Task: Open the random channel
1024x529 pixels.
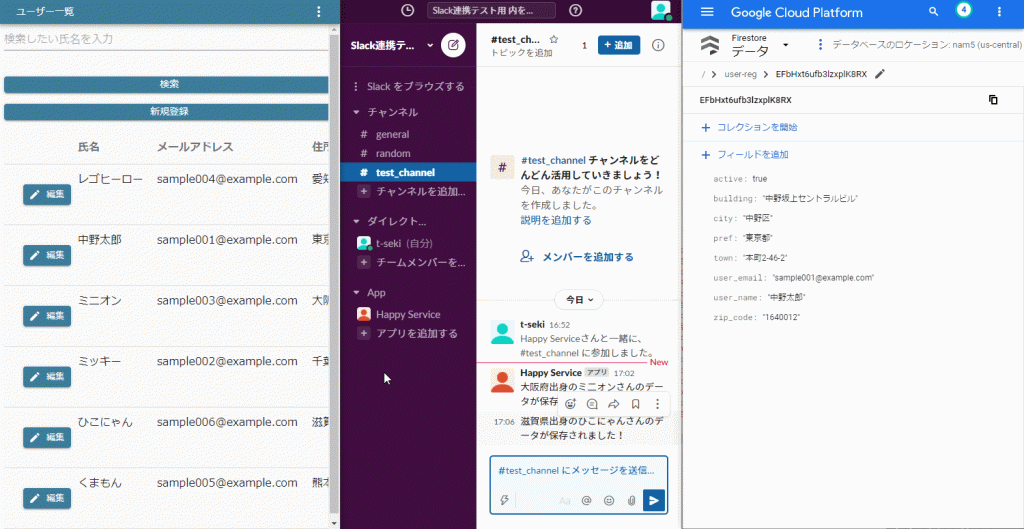Action: 392,153
